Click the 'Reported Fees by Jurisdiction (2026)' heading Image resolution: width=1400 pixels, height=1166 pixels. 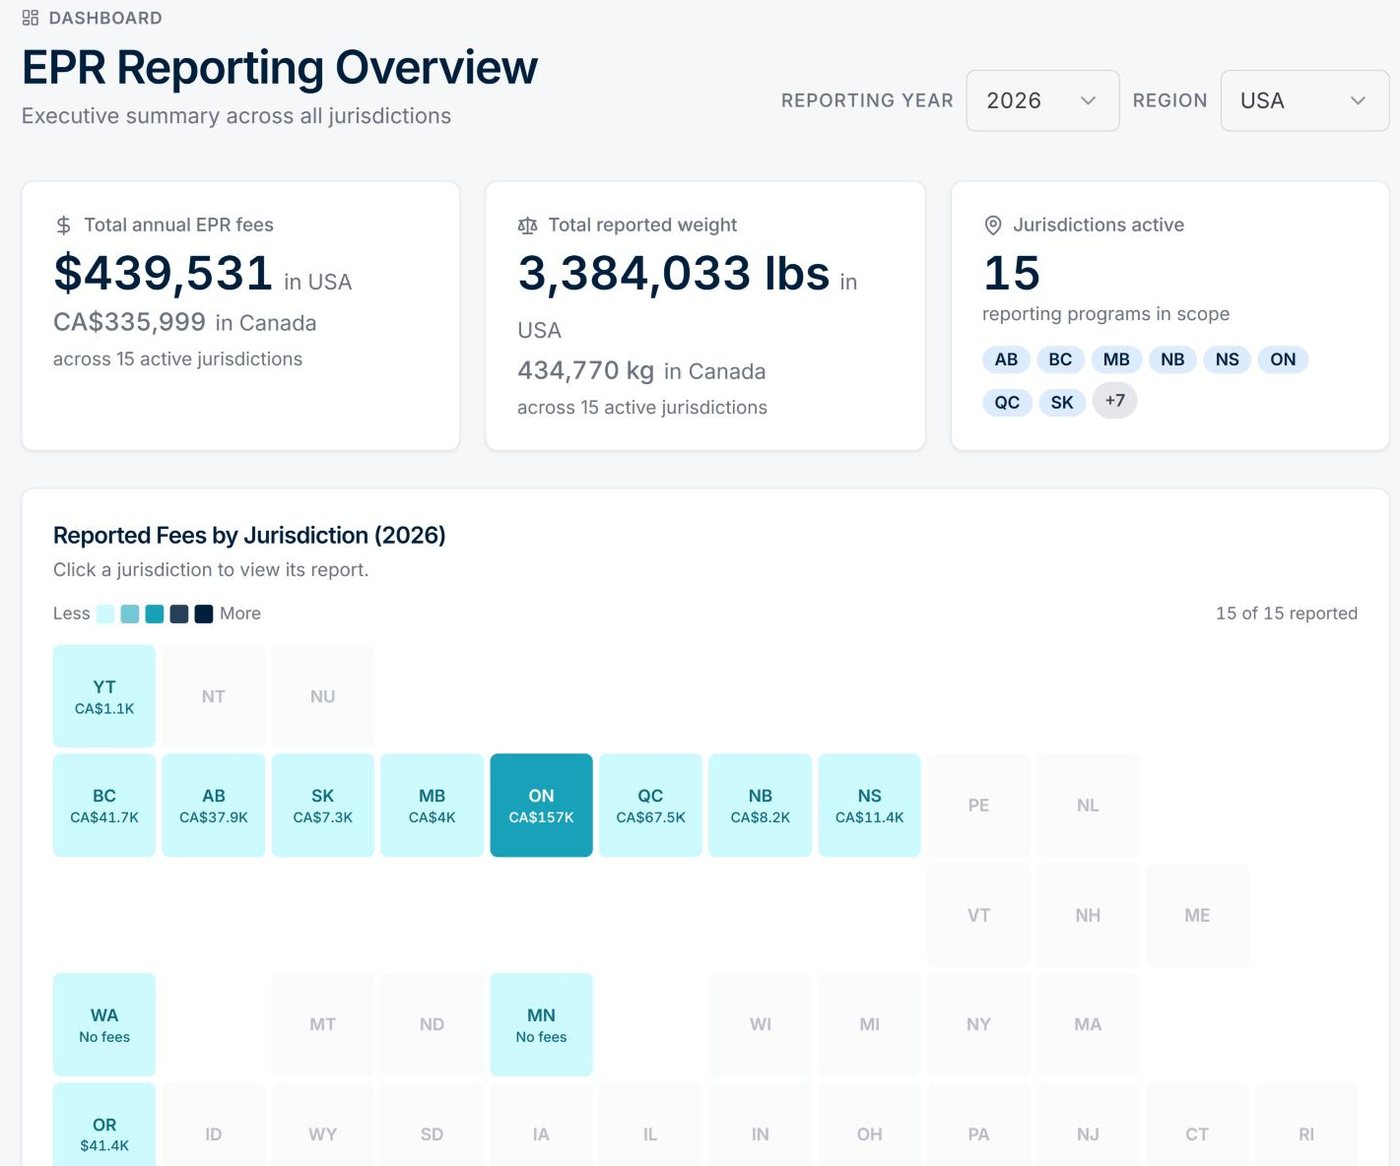(x=249, y=536)
